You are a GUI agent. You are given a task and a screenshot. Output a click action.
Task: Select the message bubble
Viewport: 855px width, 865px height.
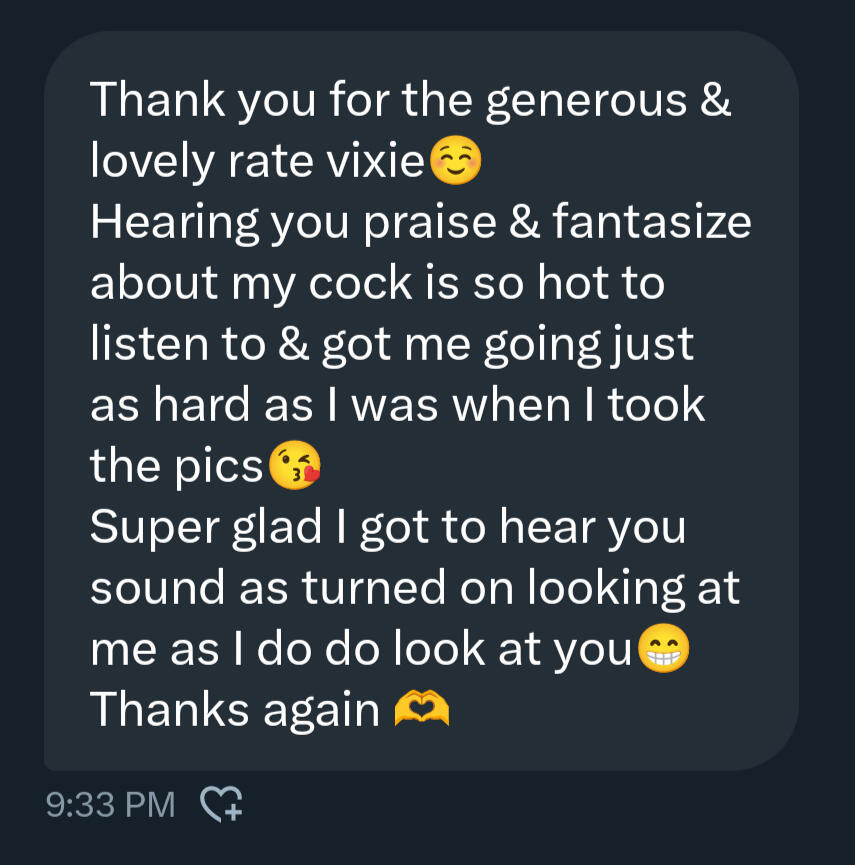420,400
